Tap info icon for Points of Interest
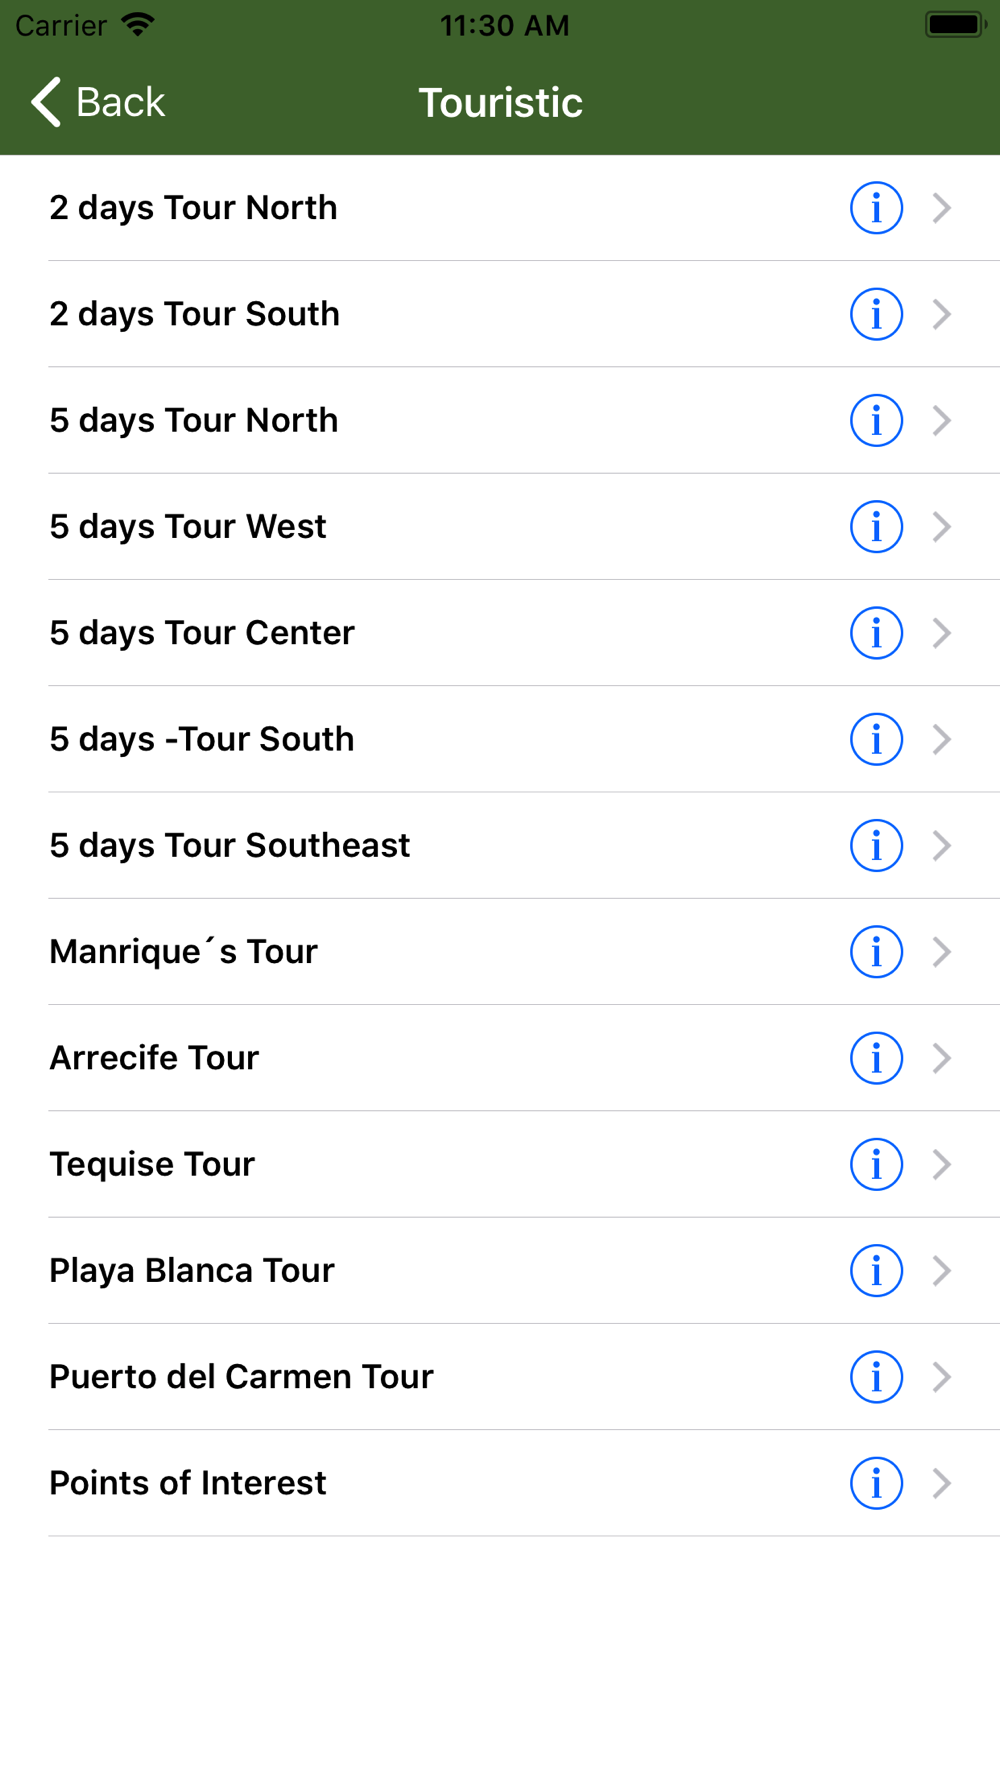 pos(876,1483)
